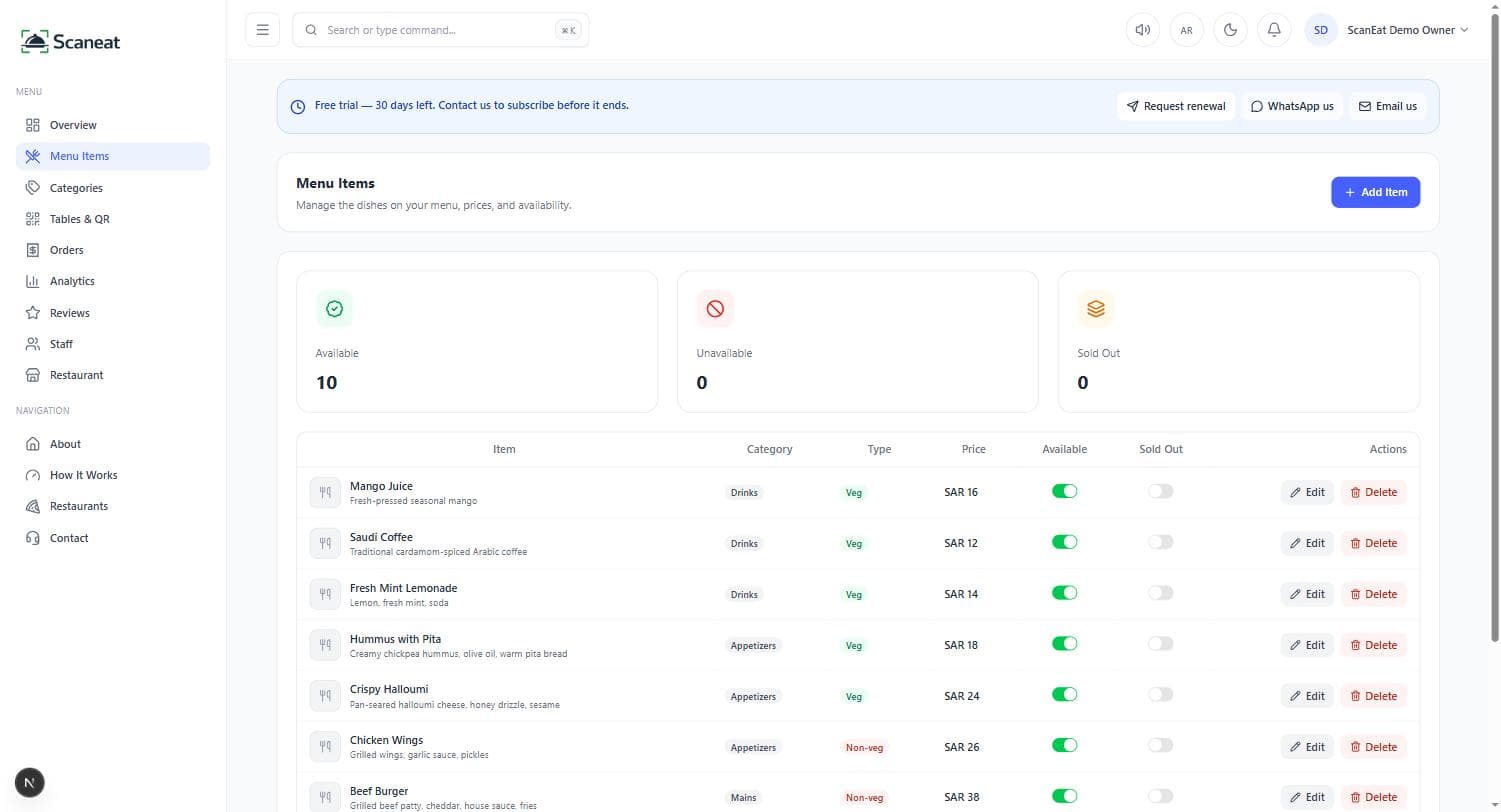Mark Saudi Coffee as Sold Out
The width and height of the screenshot is (1501, 812).
[x=1160, y=542]
